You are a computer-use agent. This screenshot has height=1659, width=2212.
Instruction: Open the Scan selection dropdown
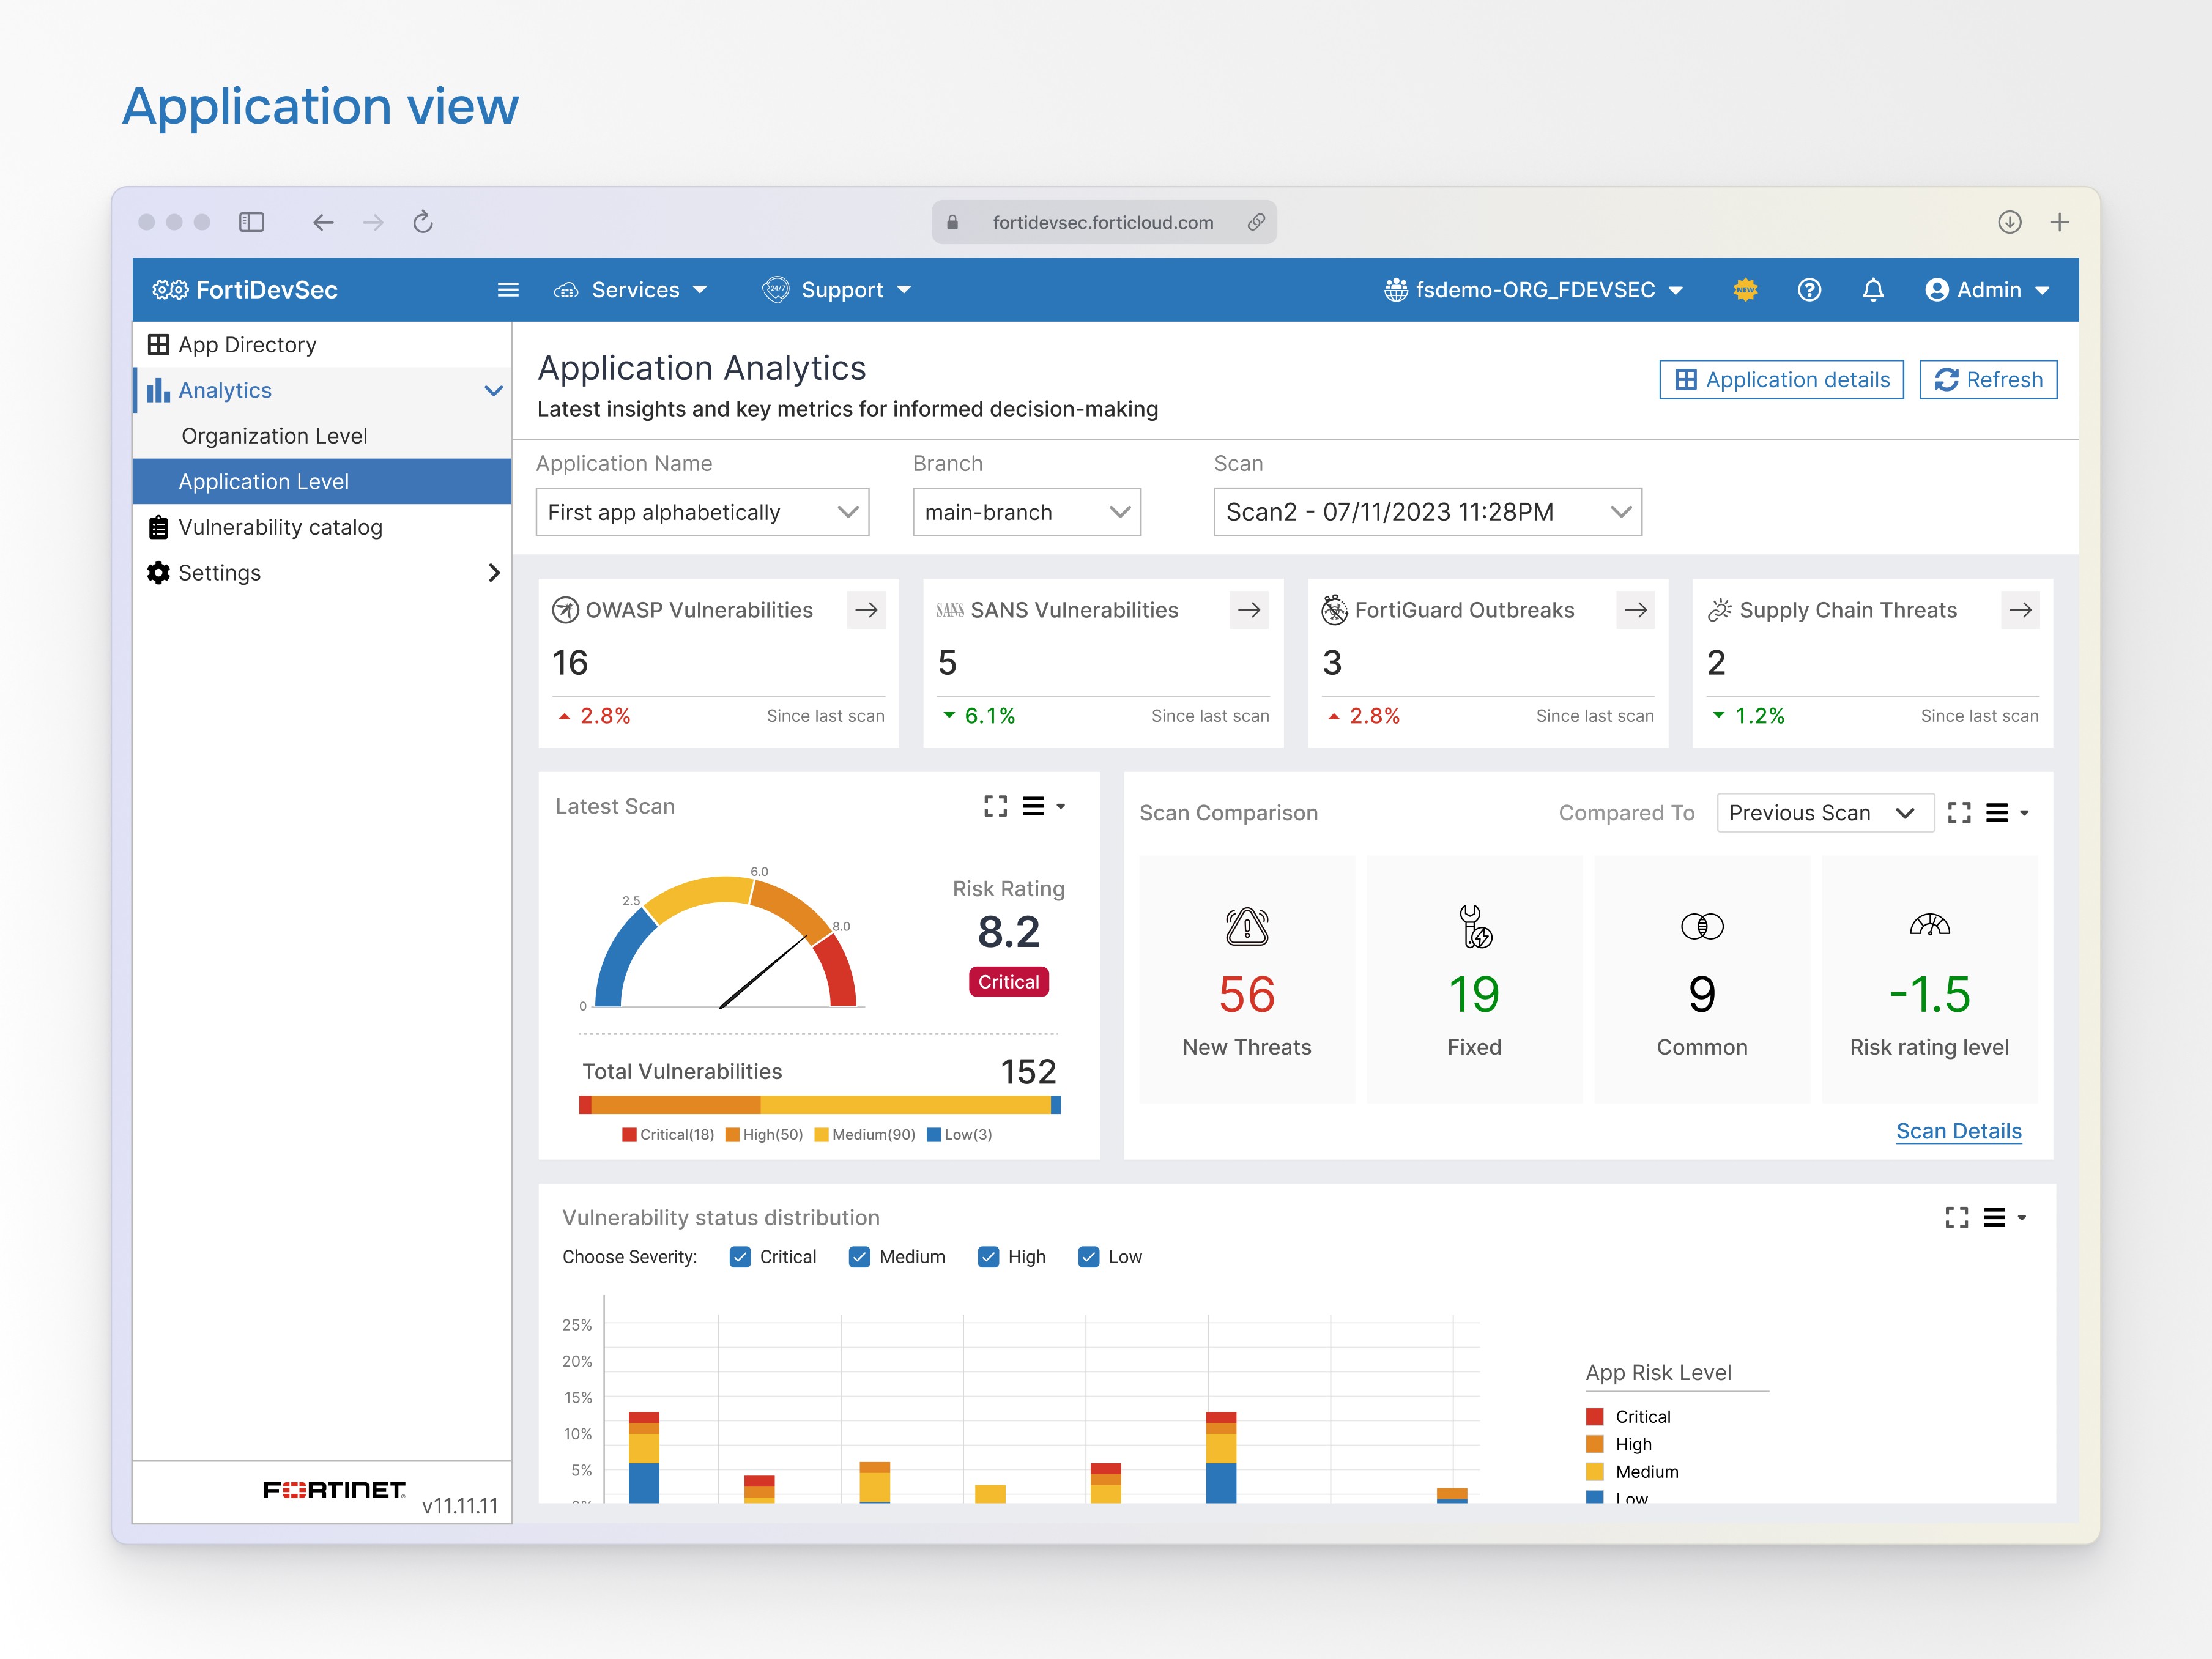1427,512
